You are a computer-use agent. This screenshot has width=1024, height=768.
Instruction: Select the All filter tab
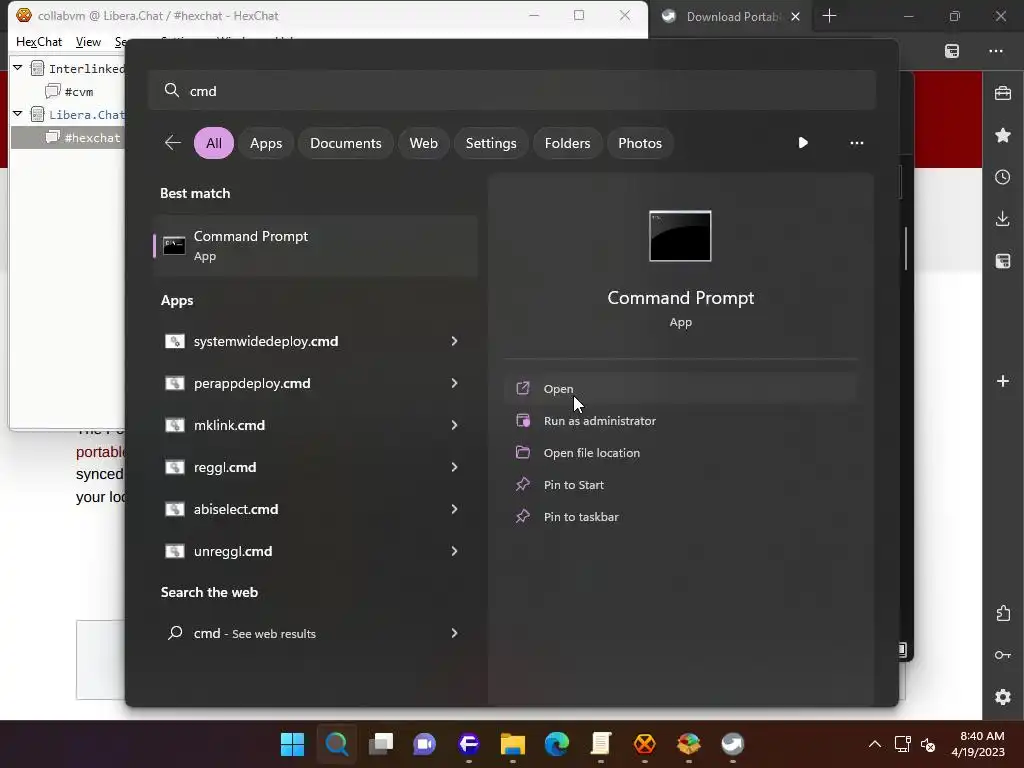214,143
